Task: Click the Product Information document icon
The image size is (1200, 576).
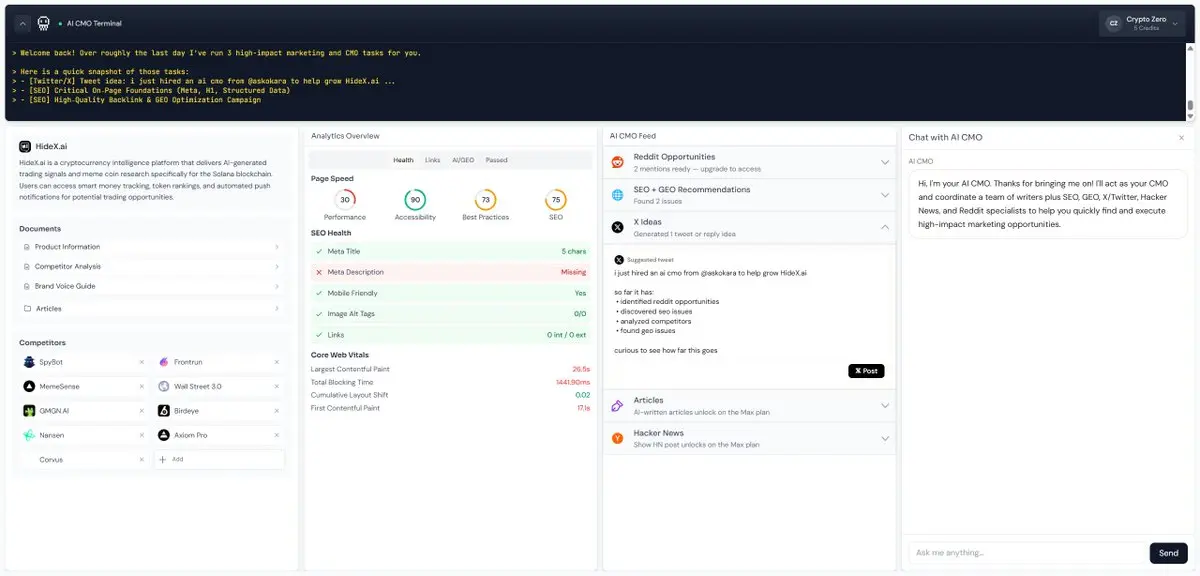Action: (x=26, y=247)
